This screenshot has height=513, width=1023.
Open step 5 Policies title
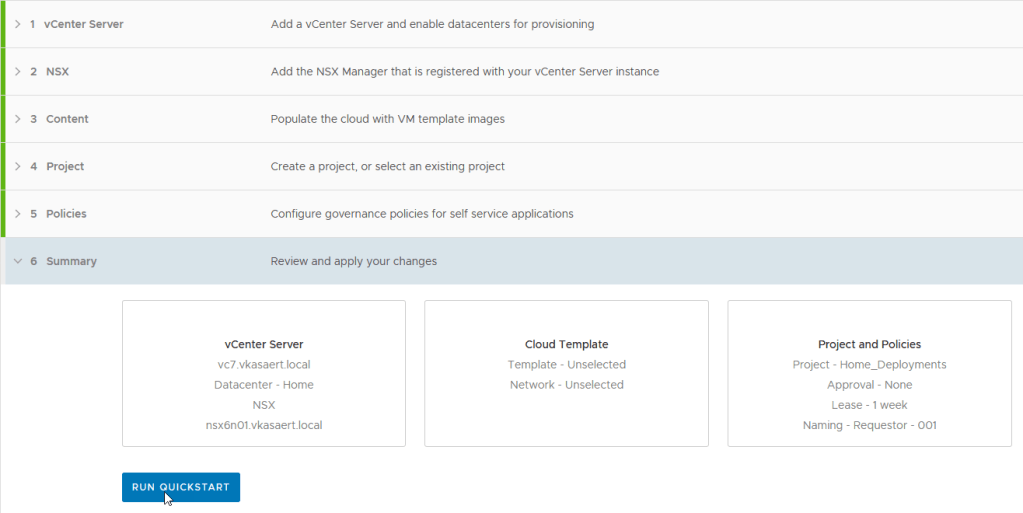pos(66,214)
